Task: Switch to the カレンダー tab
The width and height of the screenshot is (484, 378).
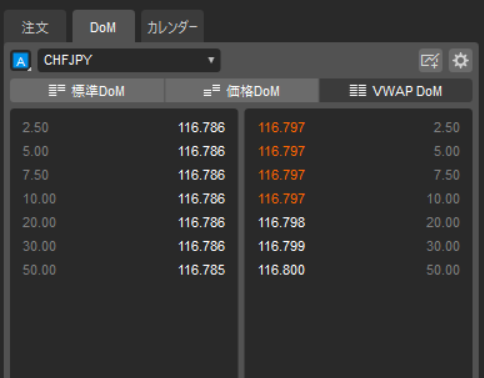Action: click(x=172, y=26)
